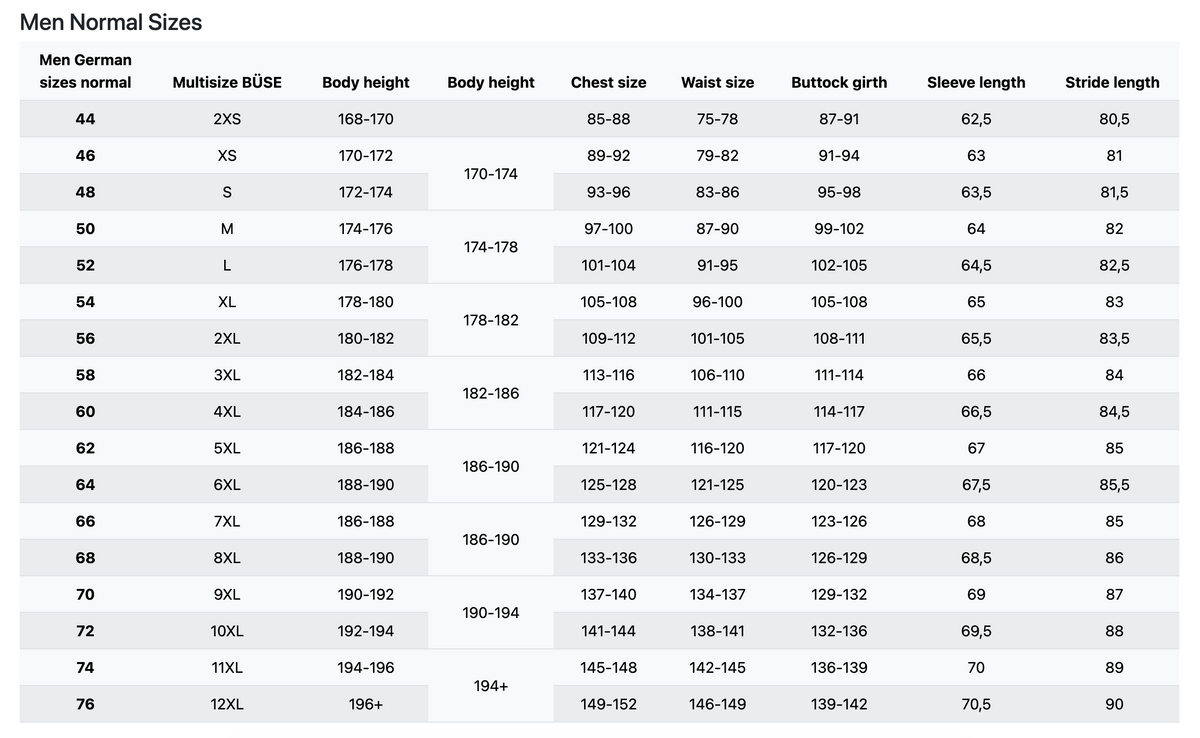Click the 80,5 stride length cell

coord(1114,119)
